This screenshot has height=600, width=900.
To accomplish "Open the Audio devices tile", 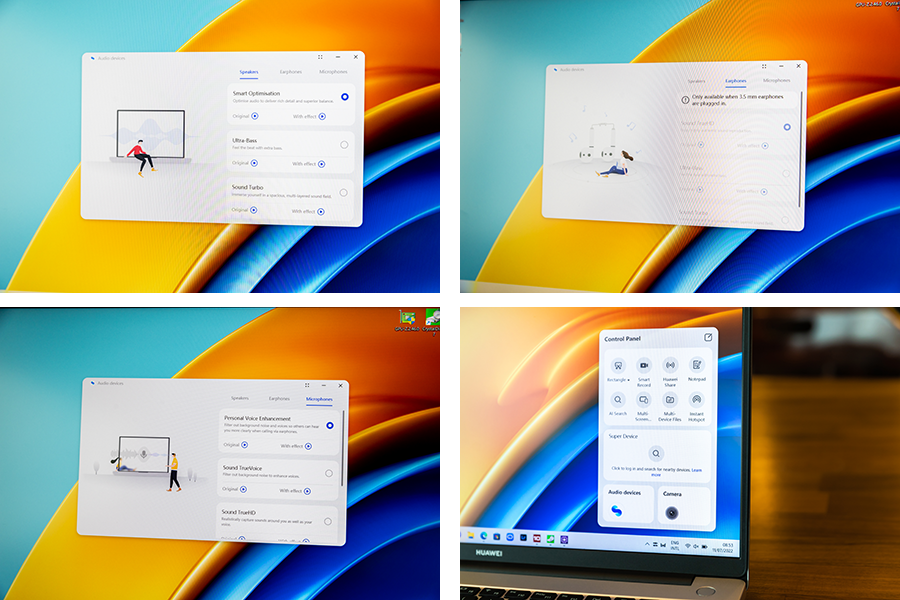I will click(617, 512).
